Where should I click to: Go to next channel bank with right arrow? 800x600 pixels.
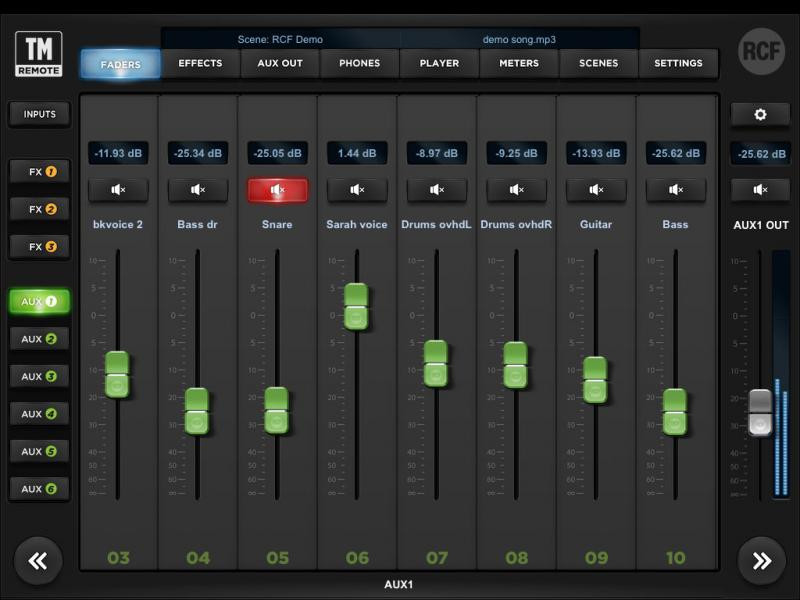click(762, 561)
